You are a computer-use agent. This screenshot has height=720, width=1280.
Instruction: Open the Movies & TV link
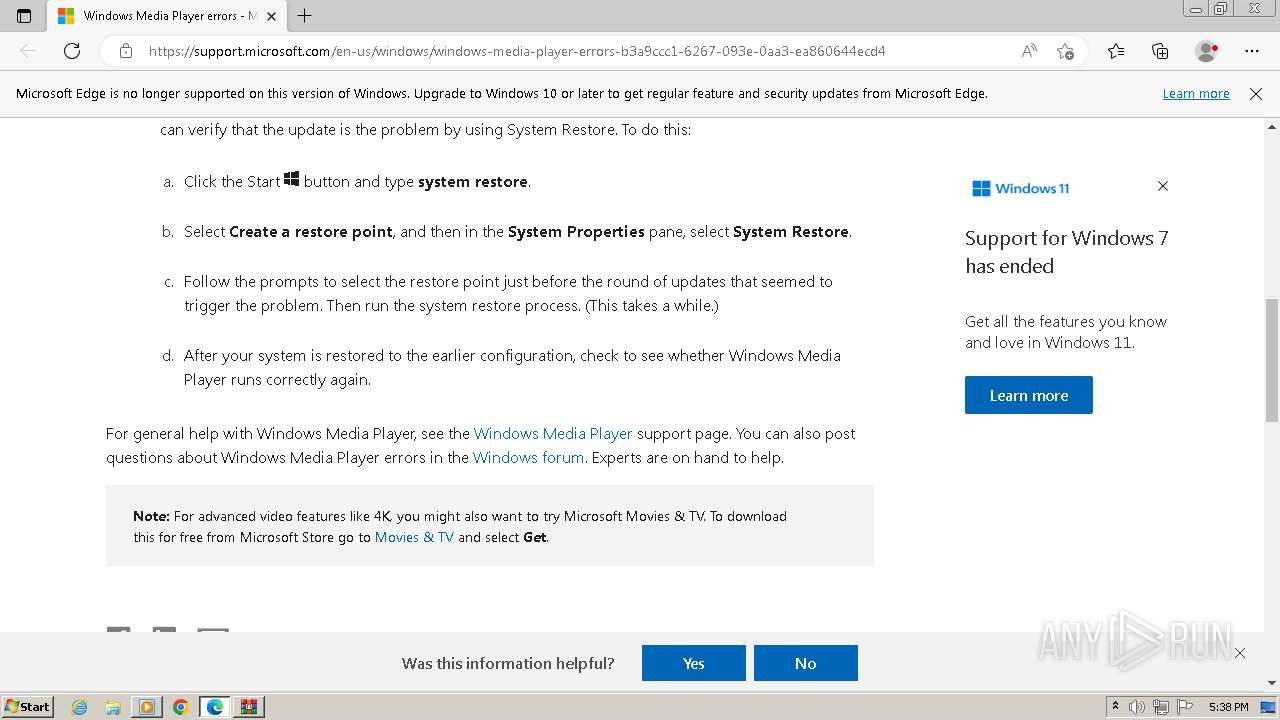[x=414, y=537]
